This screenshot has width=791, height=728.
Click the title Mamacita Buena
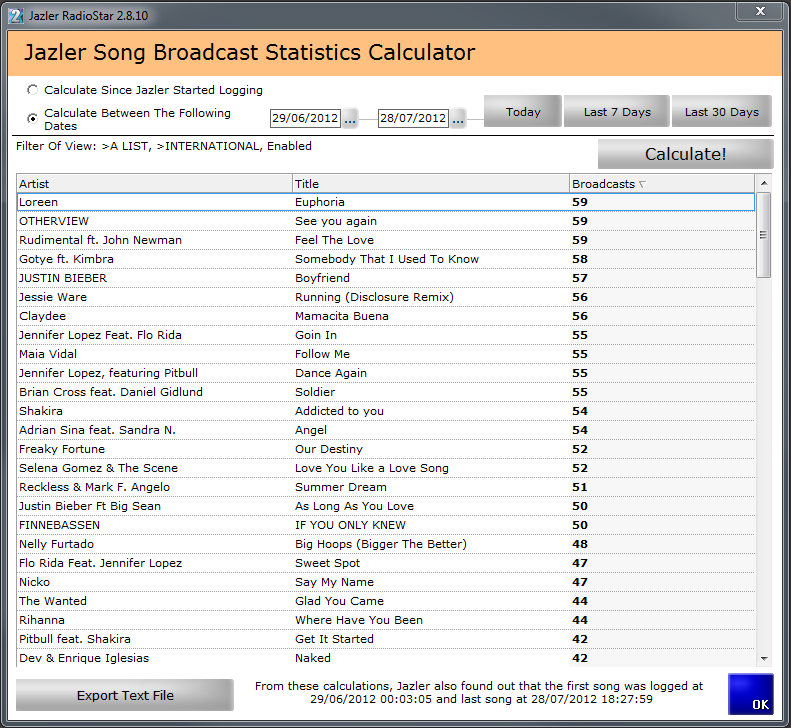[x=342, y=316]
